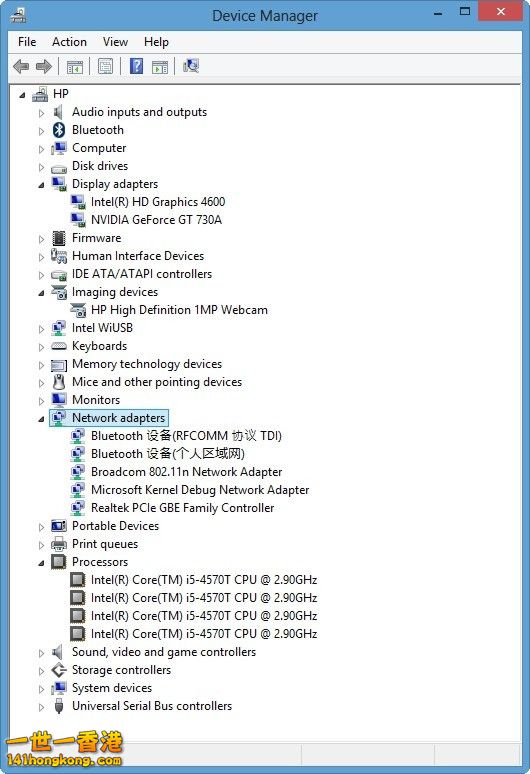Expand the System devices arrow
This screenshot has width=530, height=774.
[41, 689]
